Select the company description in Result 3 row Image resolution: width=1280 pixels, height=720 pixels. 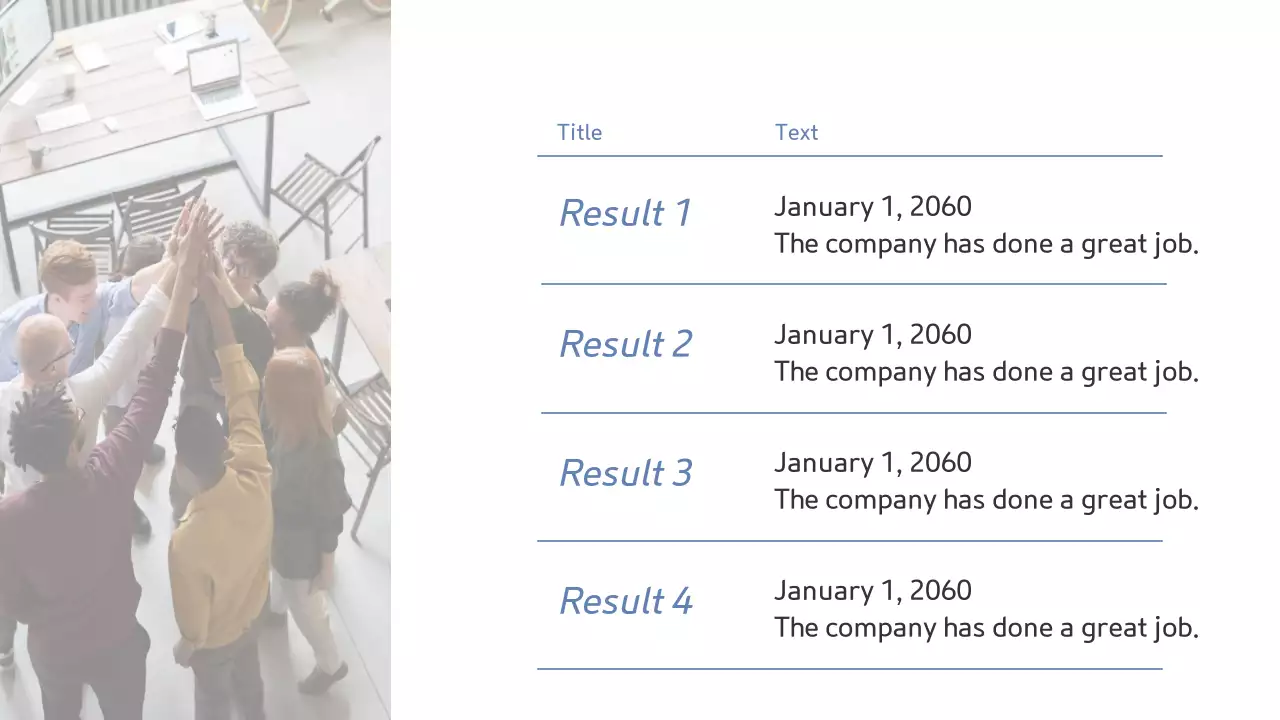click(x=986, y=500)
